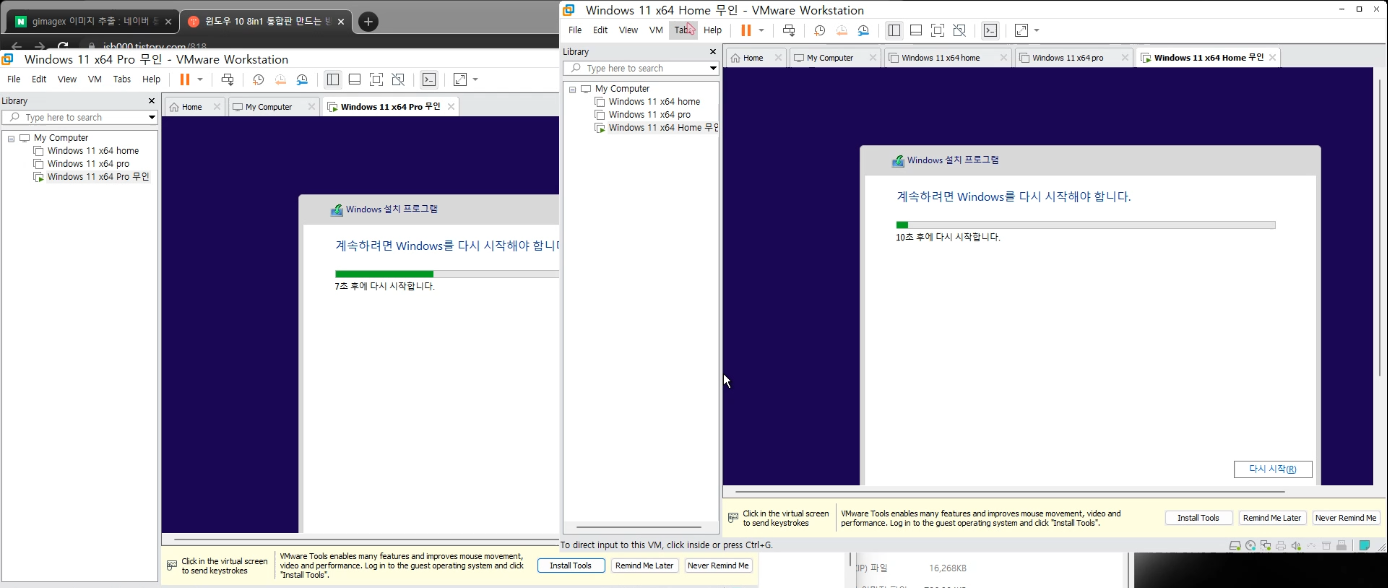The width and height of the screenshot is (1388, 588).
Task: Collapse My Computer tree in the Pro window
Action: 11,138
